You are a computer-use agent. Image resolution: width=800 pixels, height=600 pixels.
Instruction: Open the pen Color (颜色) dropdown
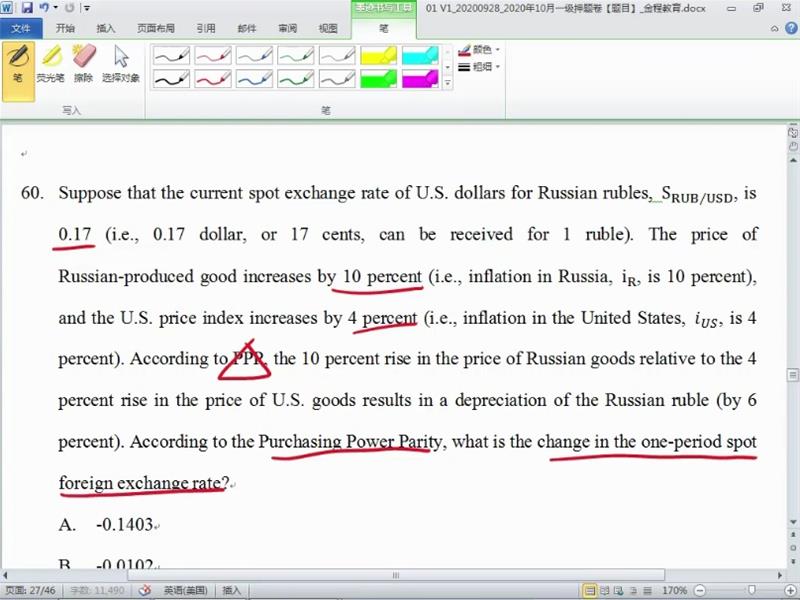tap(479, 49)
